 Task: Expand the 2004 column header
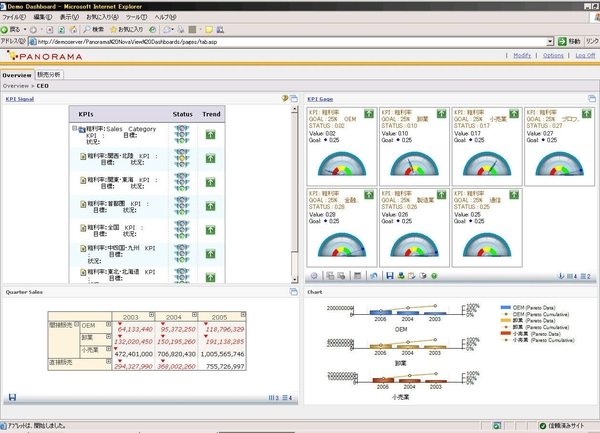(194, 315)
